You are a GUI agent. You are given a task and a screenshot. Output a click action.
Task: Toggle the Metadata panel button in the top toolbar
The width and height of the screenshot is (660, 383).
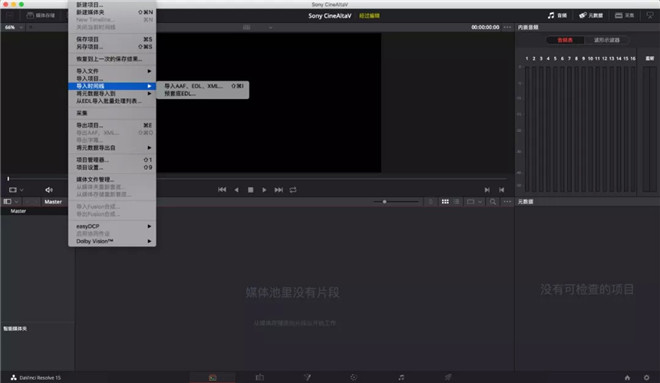[591, 16]
